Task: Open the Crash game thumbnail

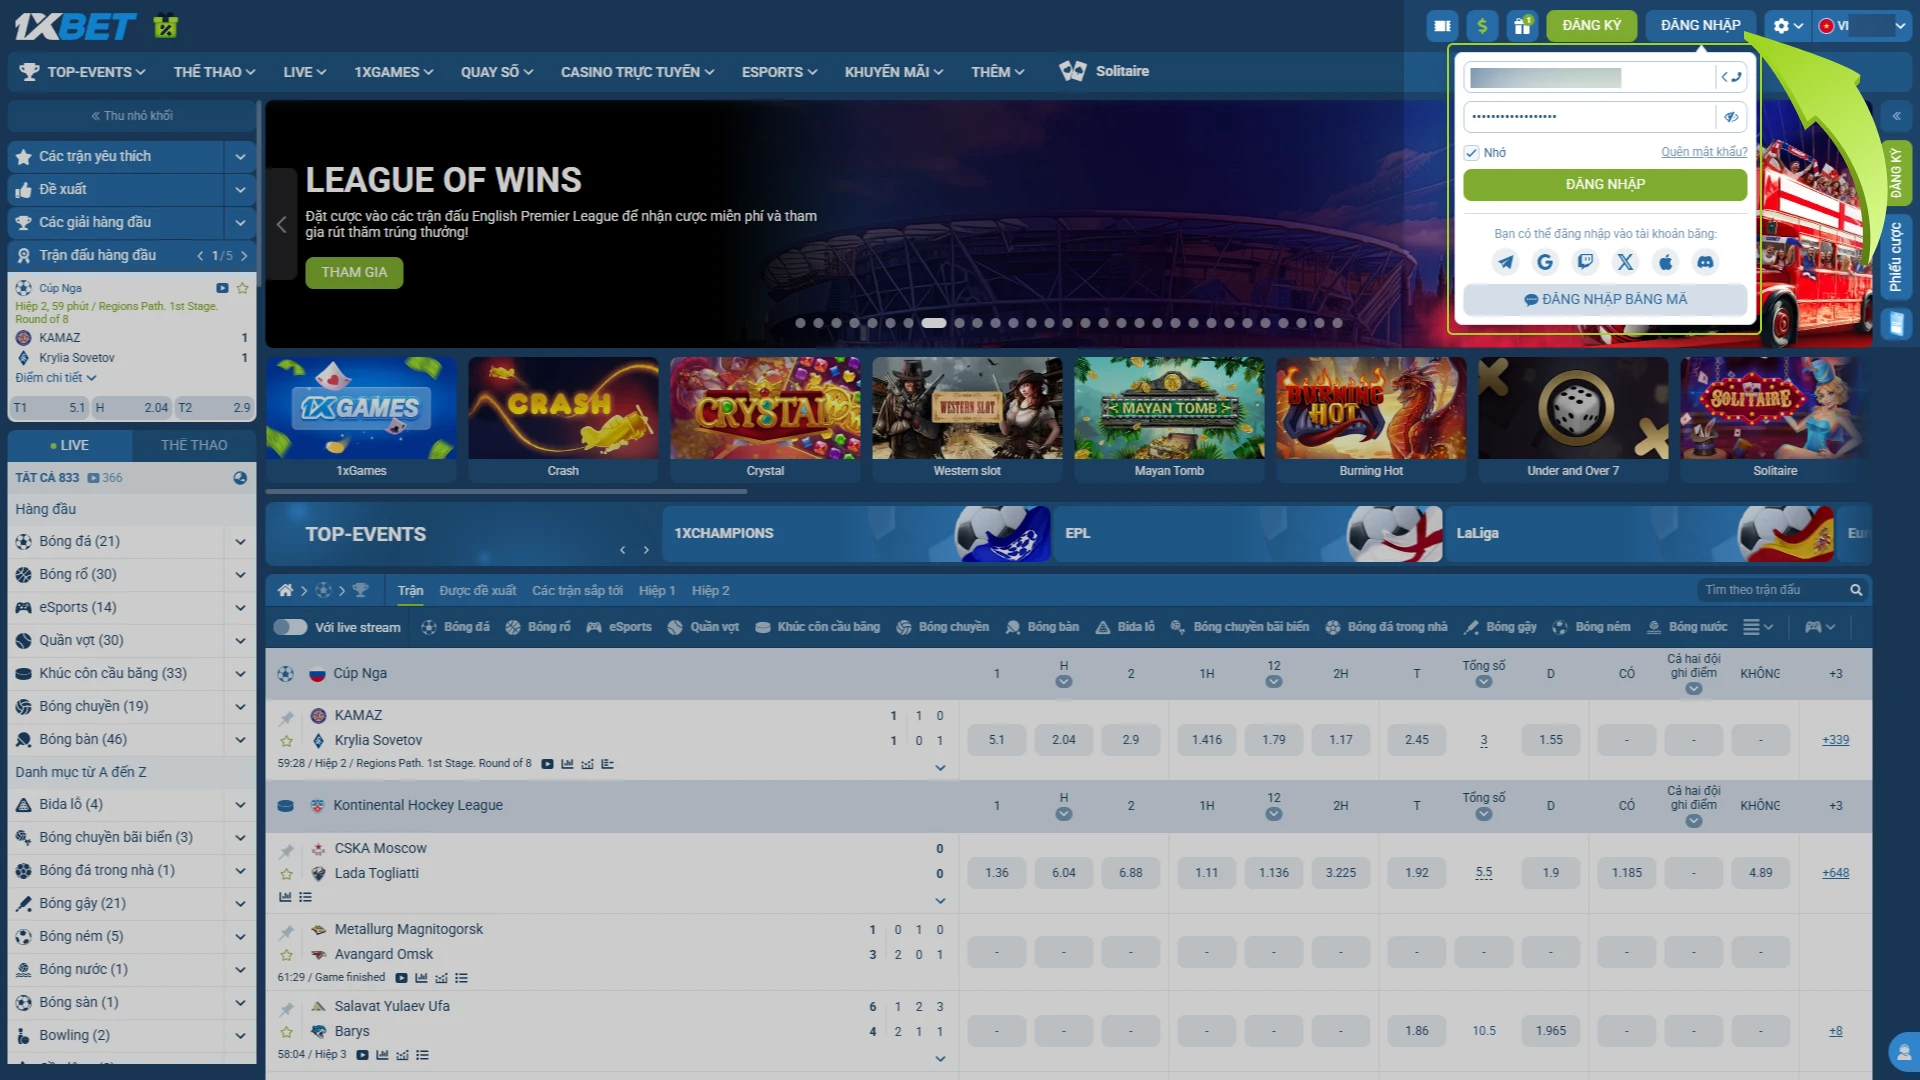Action: 563,419
